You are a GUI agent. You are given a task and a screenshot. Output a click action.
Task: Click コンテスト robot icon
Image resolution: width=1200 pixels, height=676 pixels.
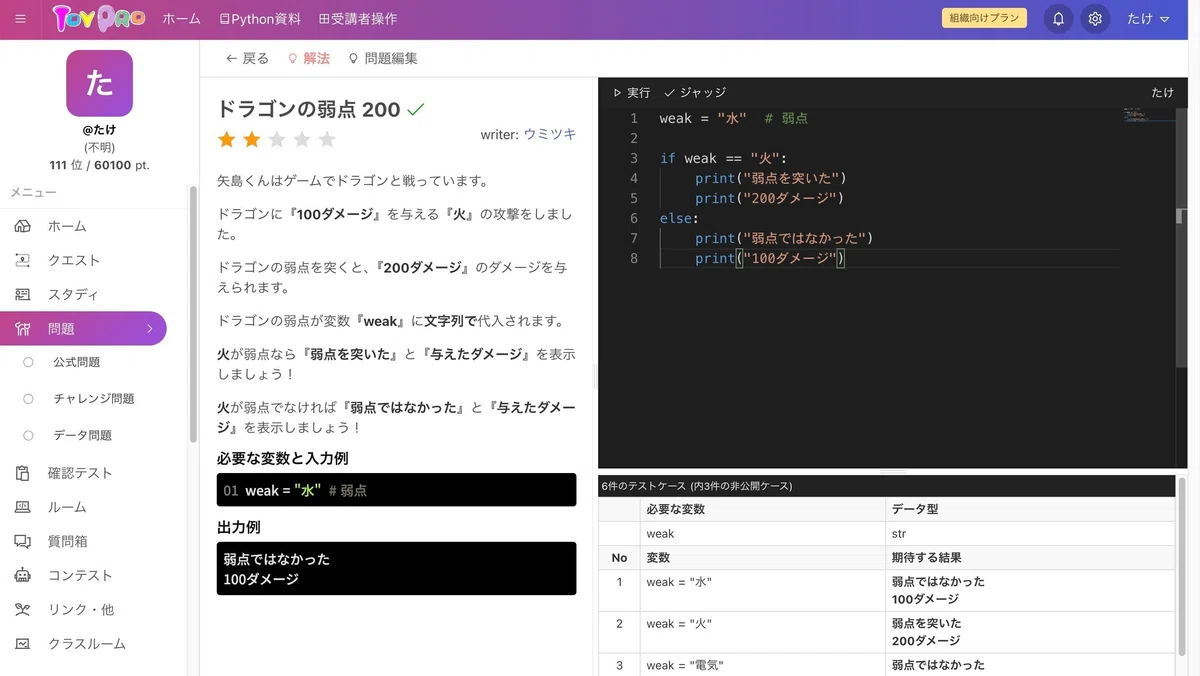click(x=22, y=575)
